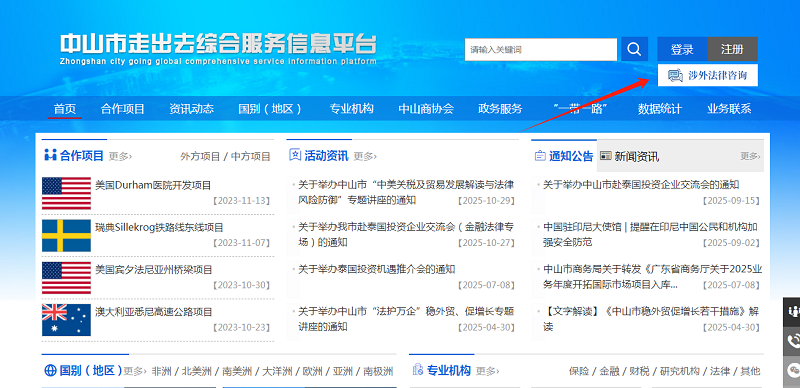Open 【文字解读】中山市稳外贸促增长 notice
Viewport: 800px width, 388px height.
(651, 319)
